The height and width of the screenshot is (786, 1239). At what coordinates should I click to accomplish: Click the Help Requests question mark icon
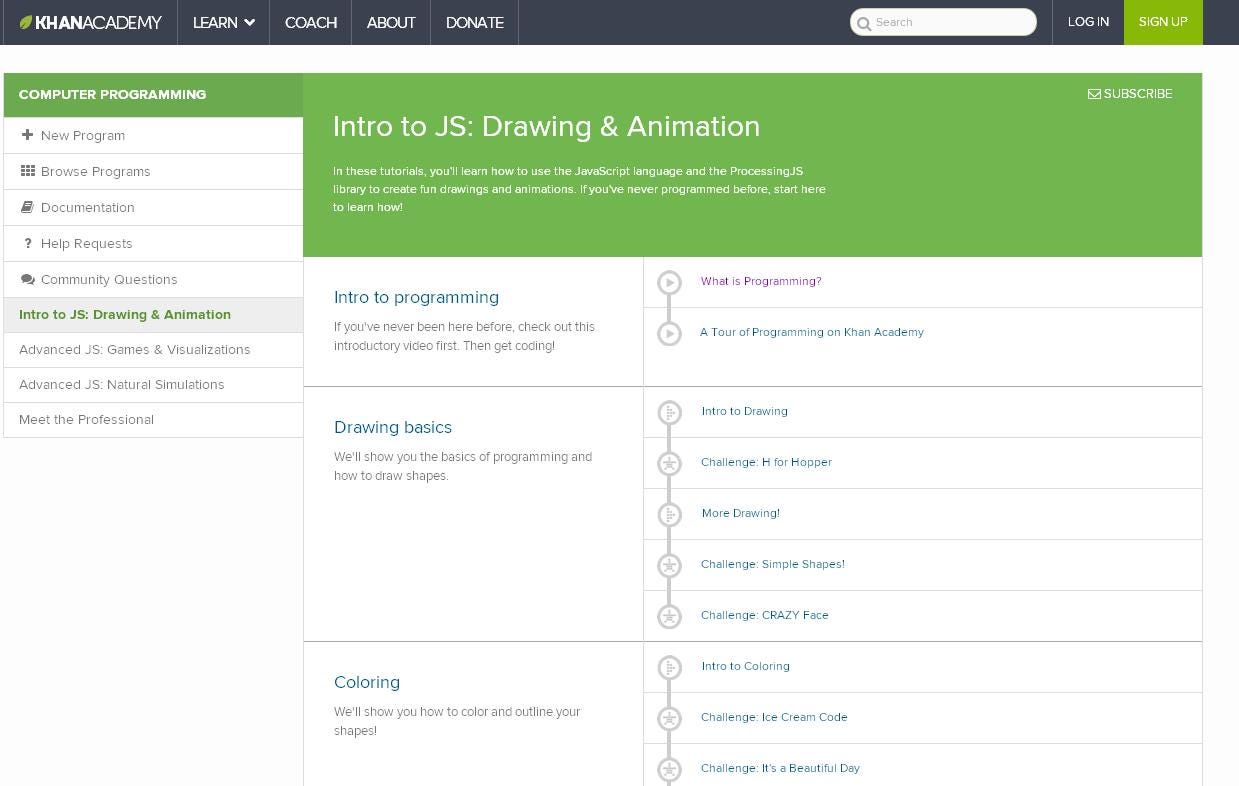tap(28, 243)
